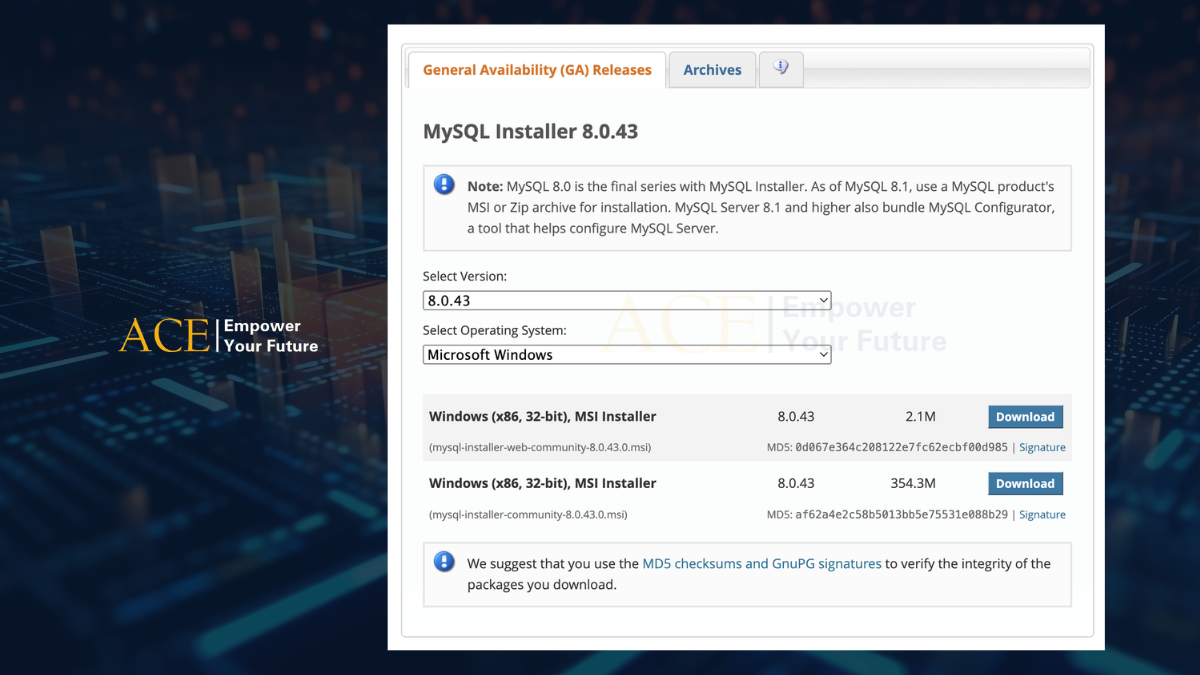1200x675 pixels.
Task: Follow the MD5 checksums and GnuPG signatures link
Action: pyautogui.click(x=762, y=564)
